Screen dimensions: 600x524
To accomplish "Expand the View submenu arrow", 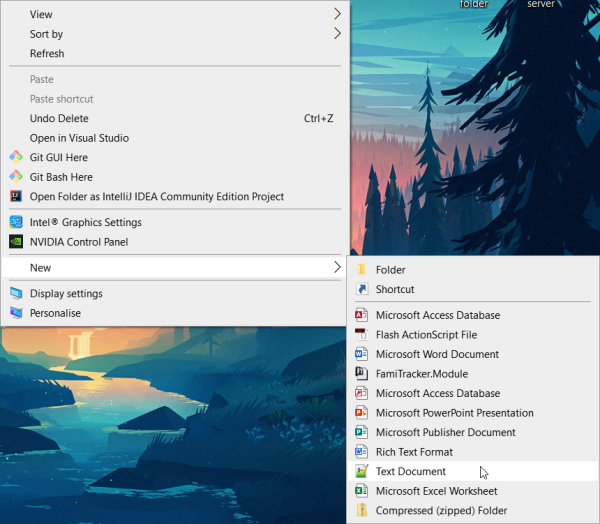I will (x=337, y=14).
